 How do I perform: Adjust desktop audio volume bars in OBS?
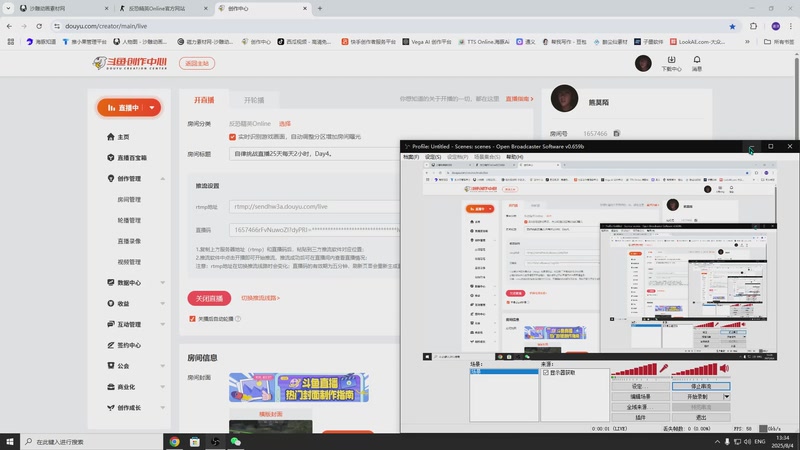tap(694, 369)
